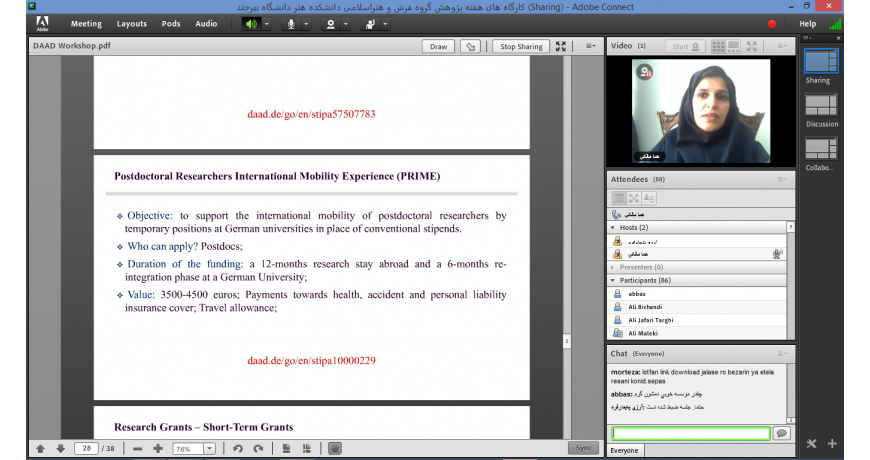The image size is (870, 460).
Task: Rotate the document clockwise
Action: tap(259, 449)
